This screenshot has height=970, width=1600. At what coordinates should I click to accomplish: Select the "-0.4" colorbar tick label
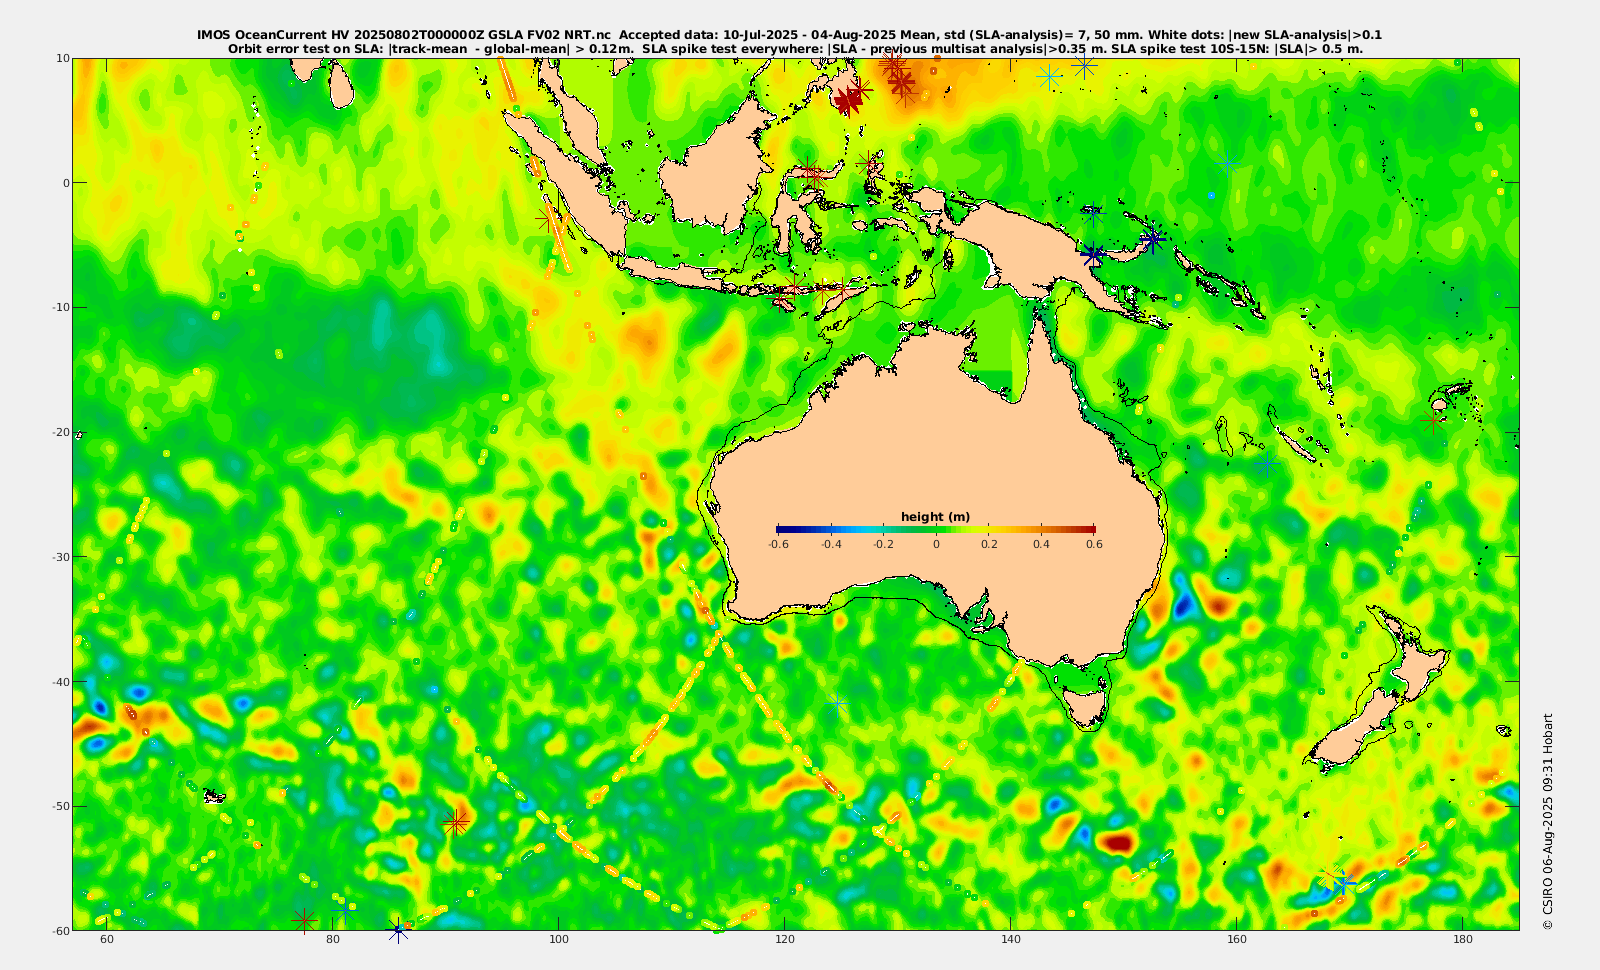pos(831,544)
